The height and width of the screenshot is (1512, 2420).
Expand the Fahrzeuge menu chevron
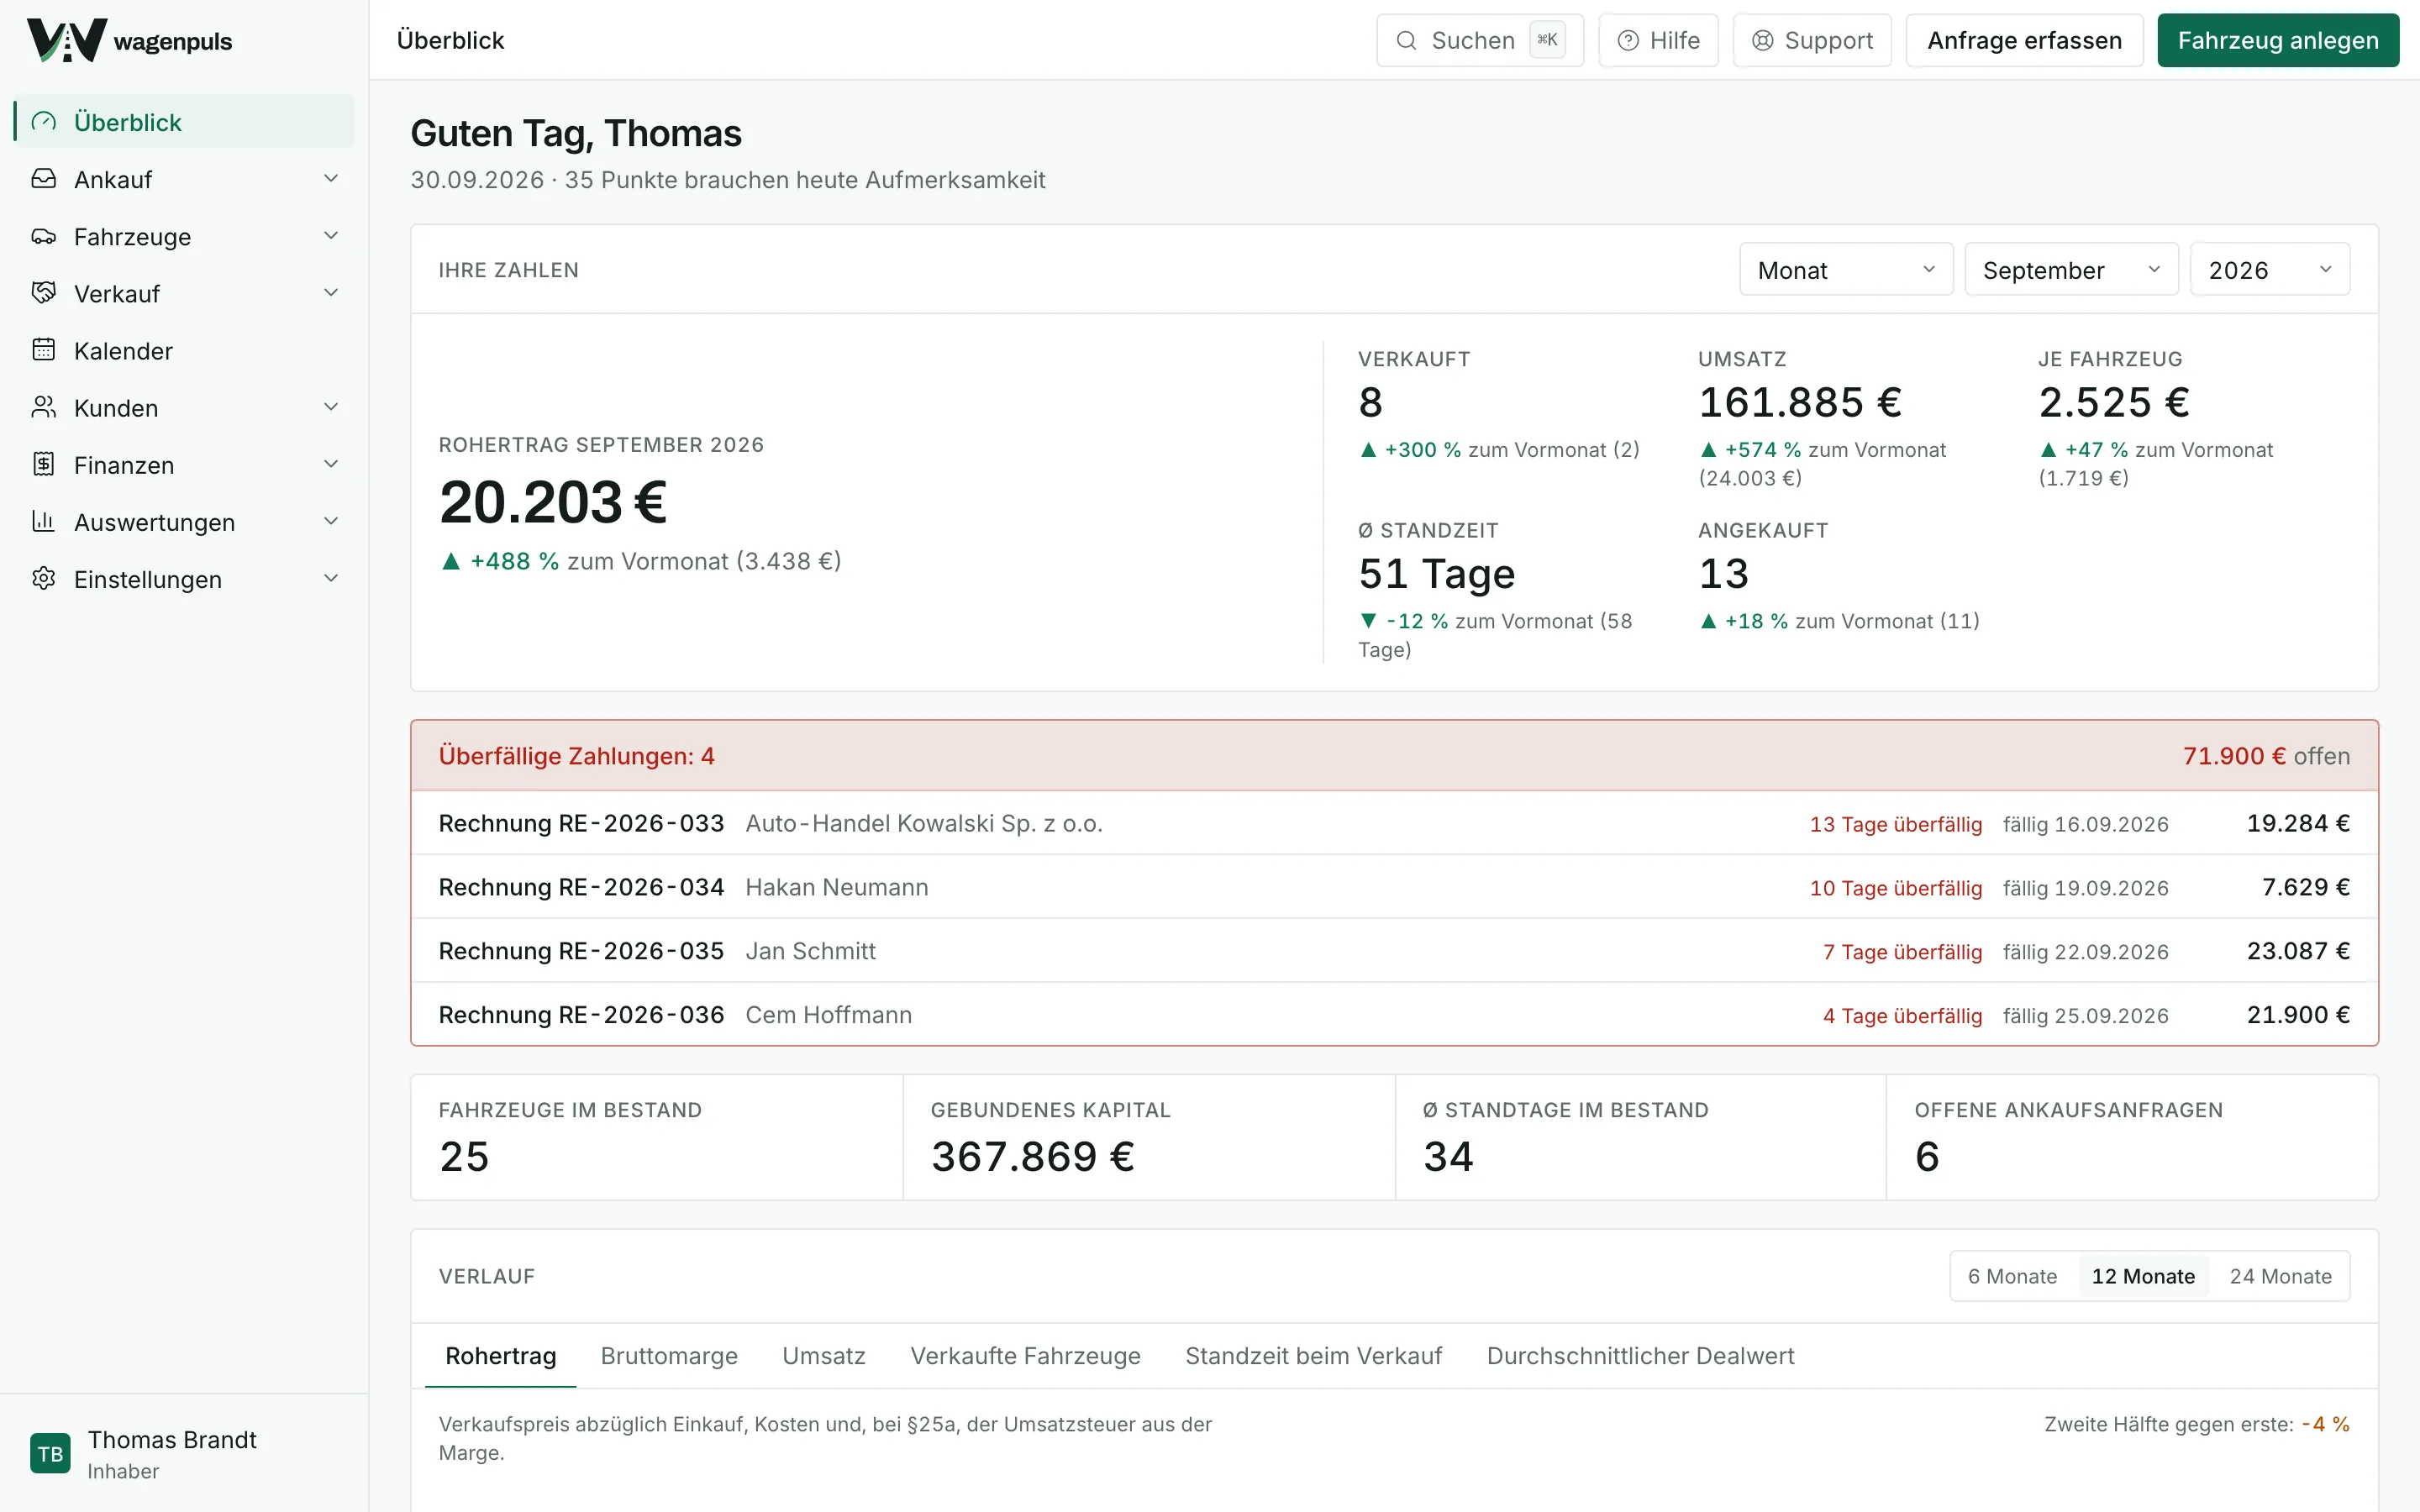[331, 236]
